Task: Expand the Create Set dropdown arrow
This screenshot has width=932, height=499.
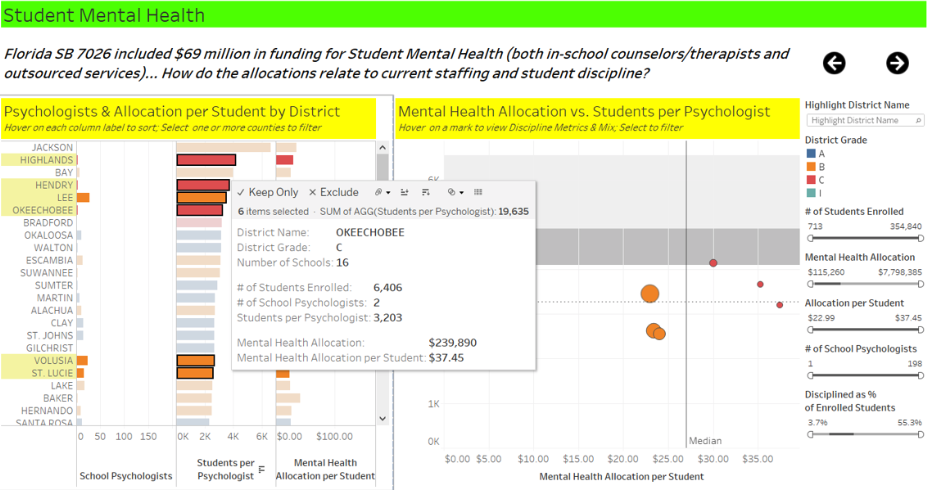Action: (461, 192)
